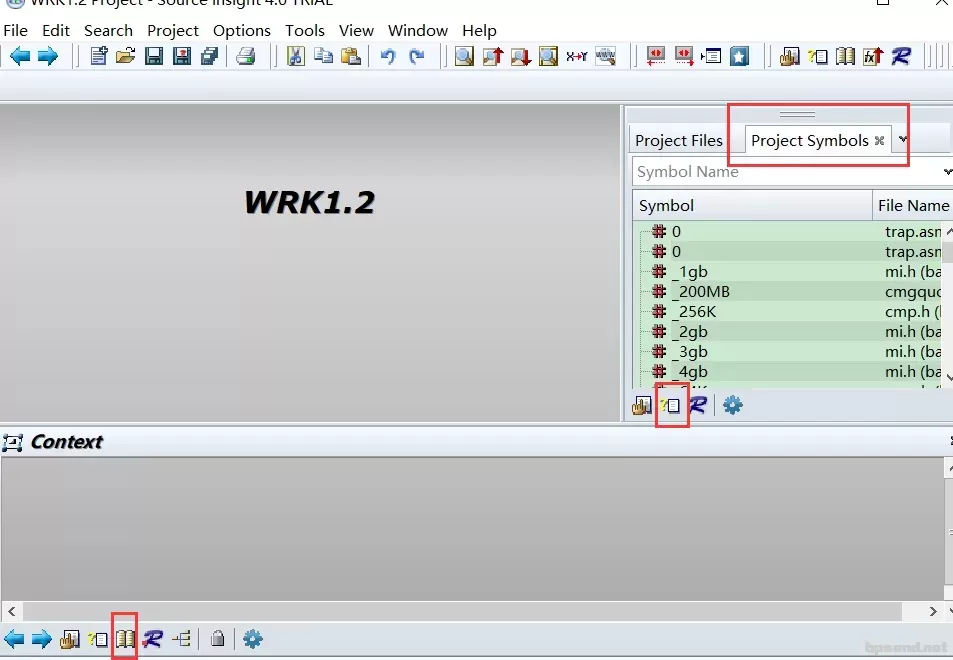Click Lookup References R in Project Symbols panel

point(698,405)
